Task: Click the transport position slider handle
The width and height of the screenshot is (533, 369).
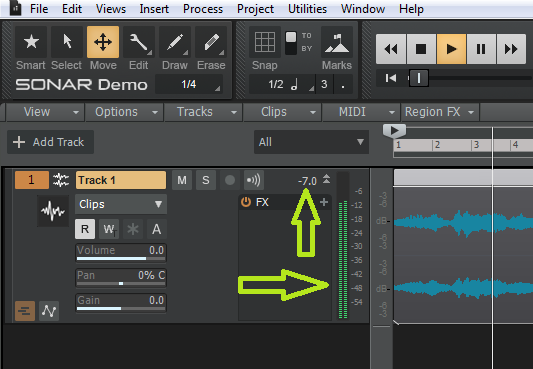Action: click(x=418, y=78)
